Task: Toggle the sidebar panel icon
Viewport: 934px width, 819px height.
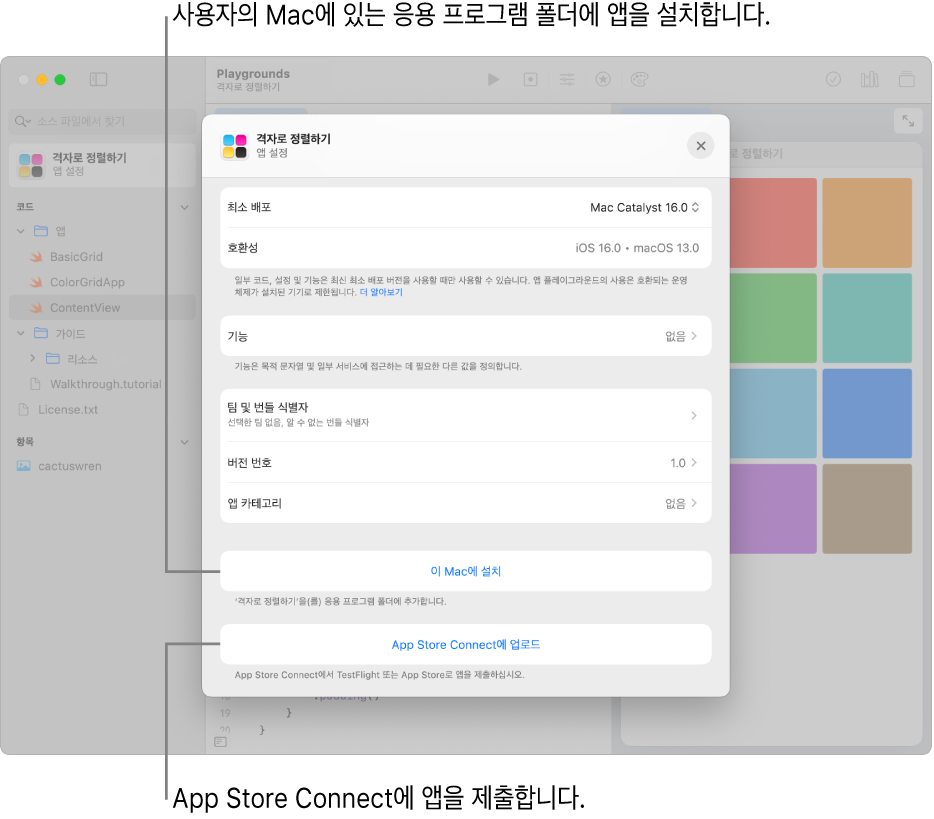Action: (98, 79)
